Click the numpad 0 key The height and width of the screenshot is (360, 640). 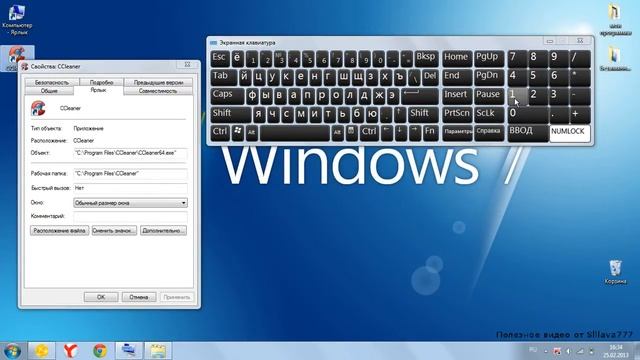pos(528,115)
